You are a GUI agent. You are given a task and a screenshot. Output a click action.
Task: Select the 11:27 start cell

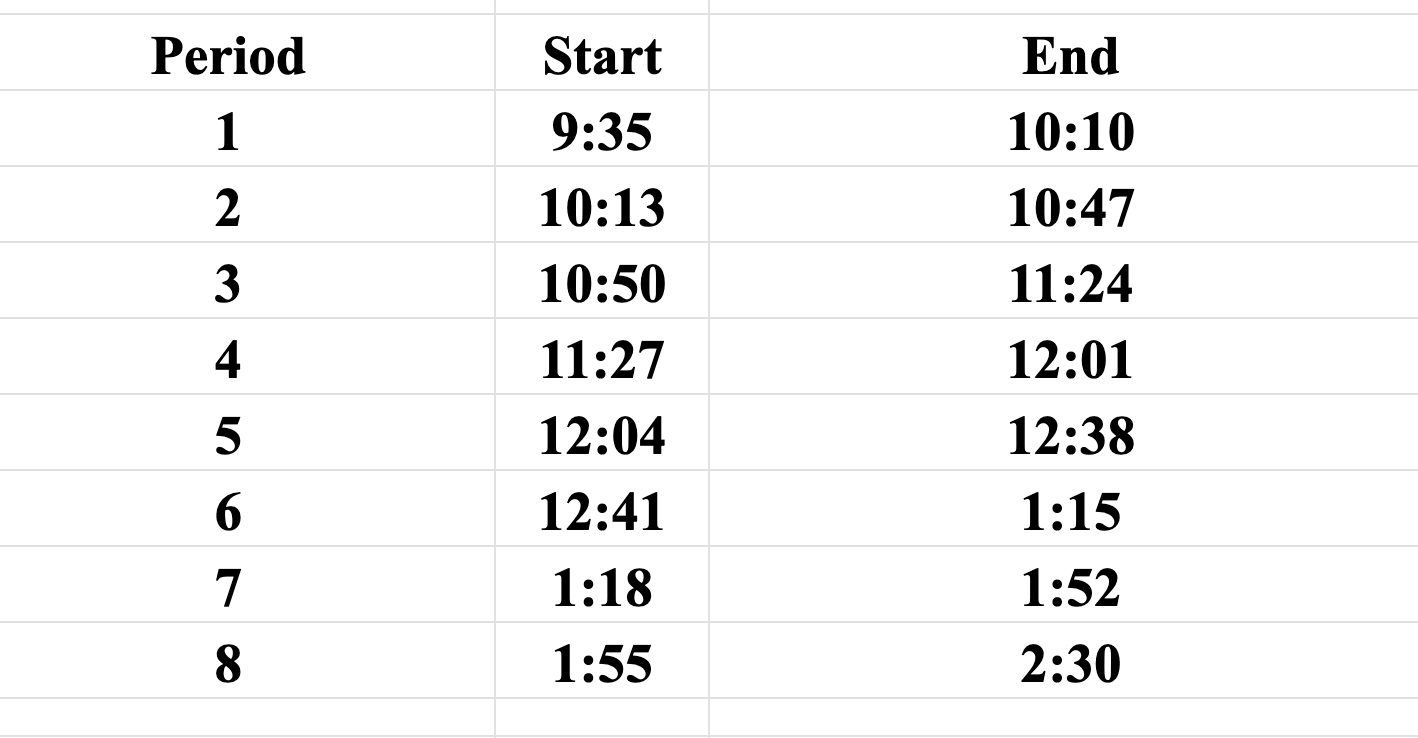pos(602,360)
